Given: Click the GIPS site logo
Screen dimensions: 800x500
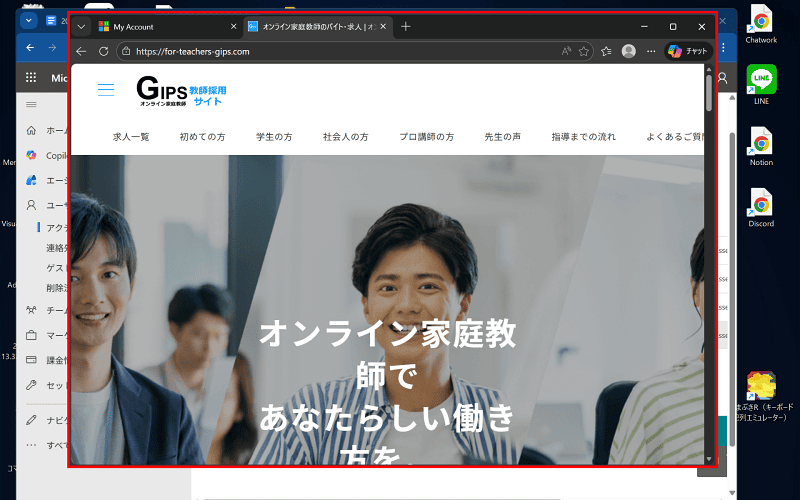Looking at the screenshot, I should tap(180, 93).
